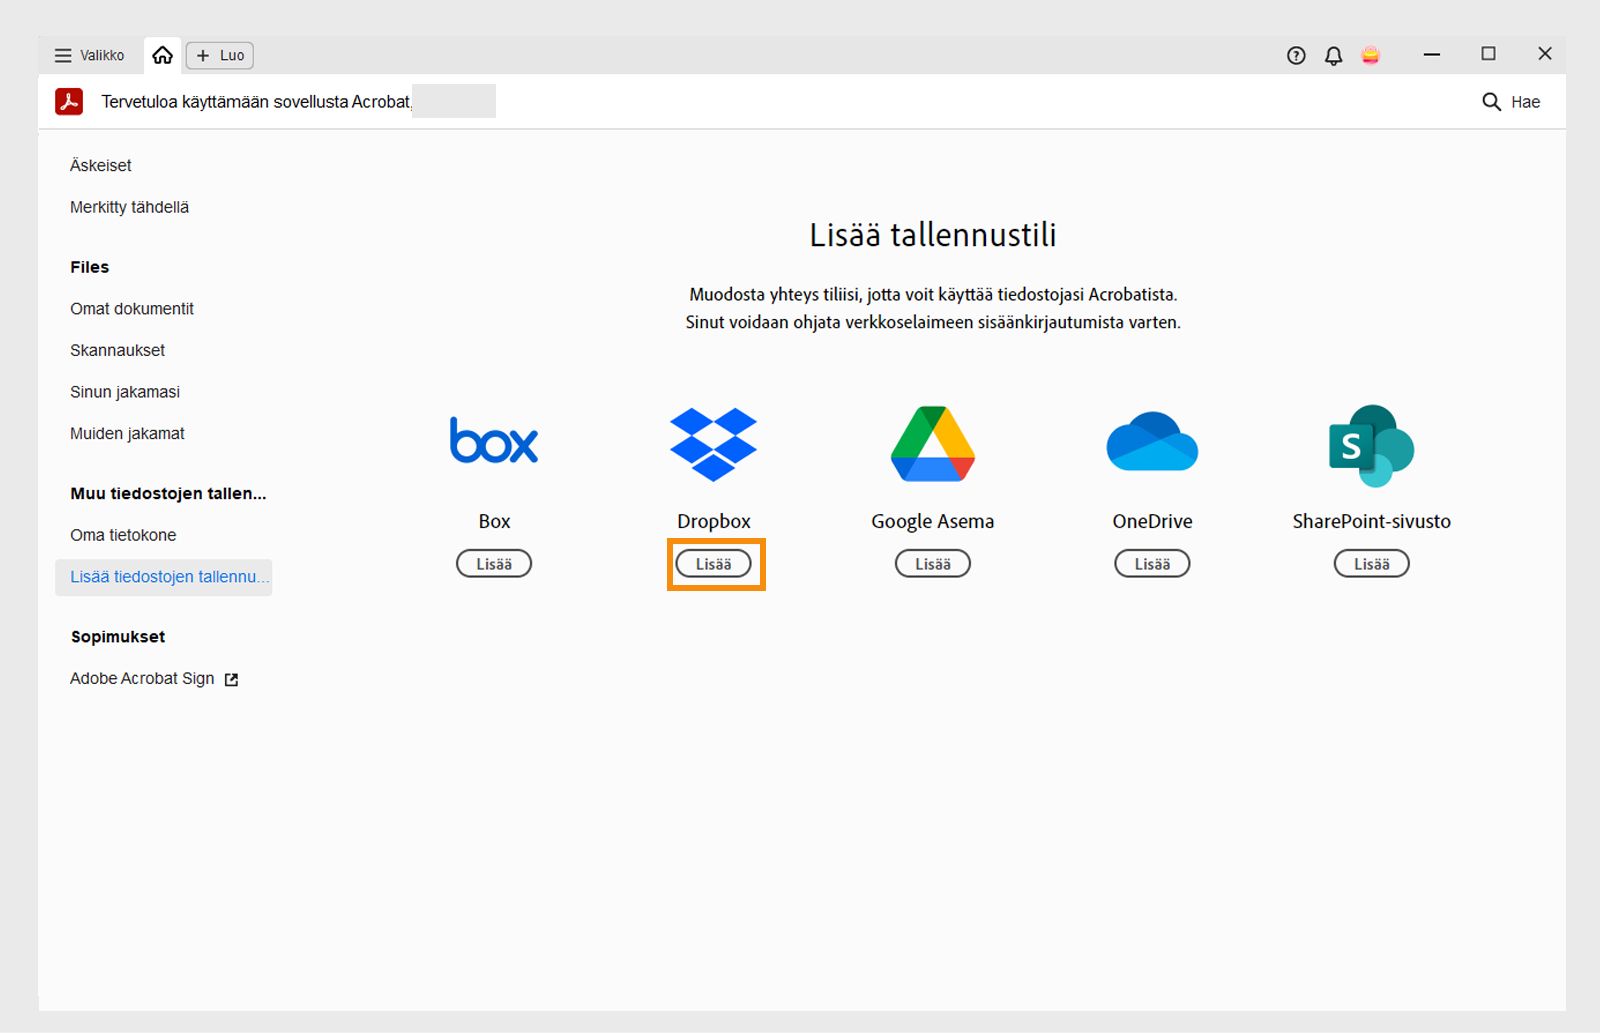Viewport: 1600px width, 1033px height.
Task: Select Lisää tiedostojen tallennus sidebar entry
Action: [x=168, y=576]
